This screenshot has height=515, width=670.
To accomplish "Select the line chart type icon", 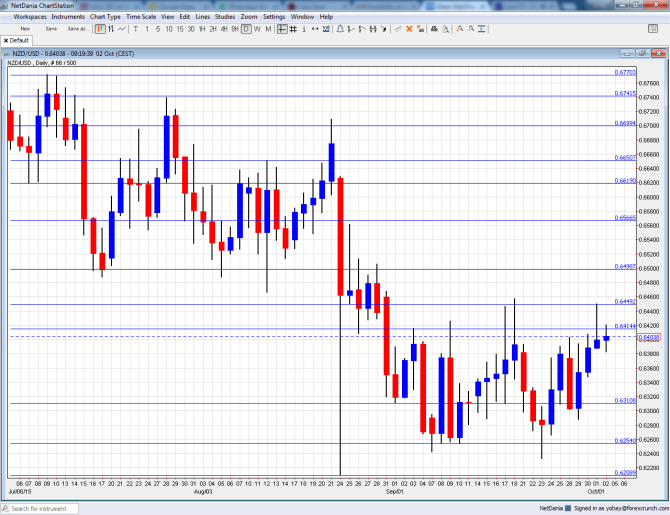I will point(122,29).
